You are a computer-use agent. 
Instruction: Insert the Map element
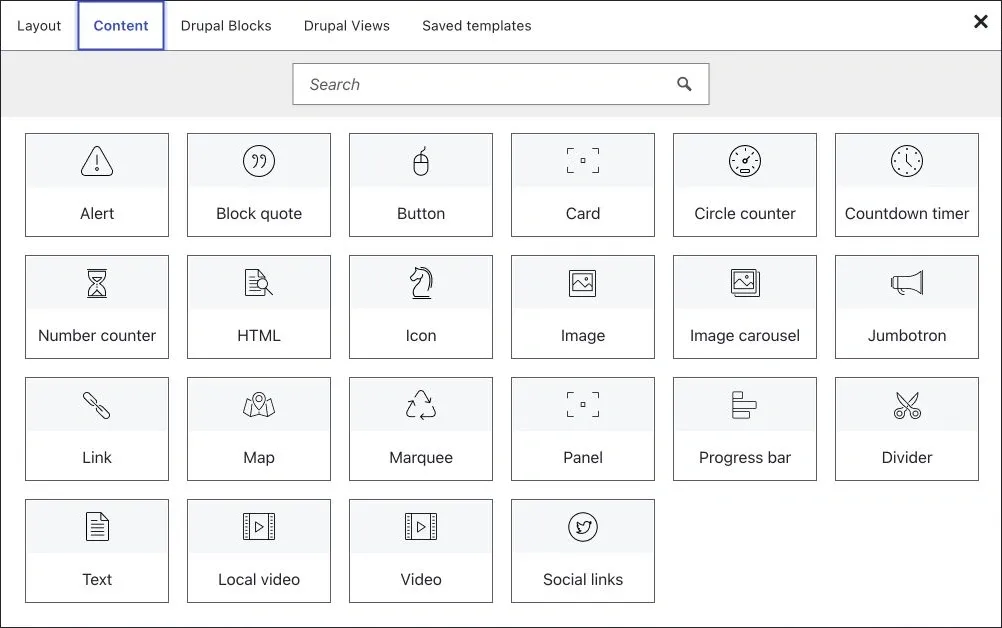click(259, 429)
